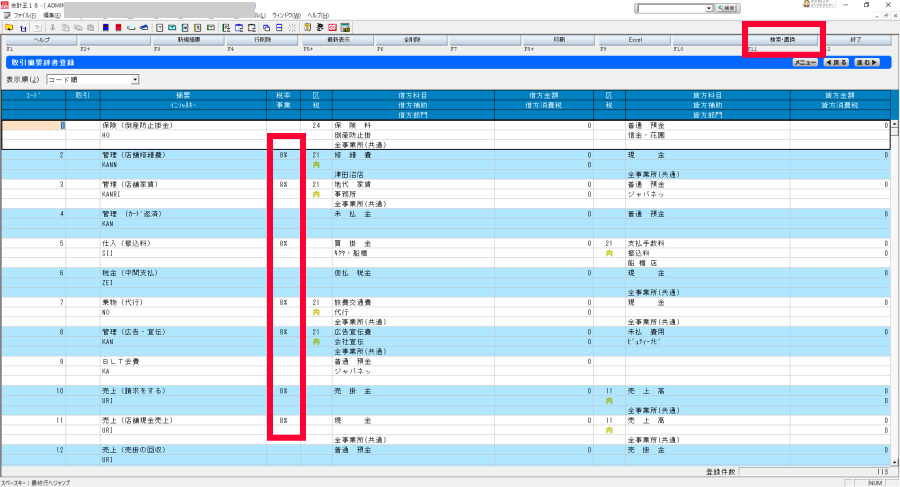Screen dimensions: 900x487
Task: Click the 新規摘要 button
Action: coord(187,40)
